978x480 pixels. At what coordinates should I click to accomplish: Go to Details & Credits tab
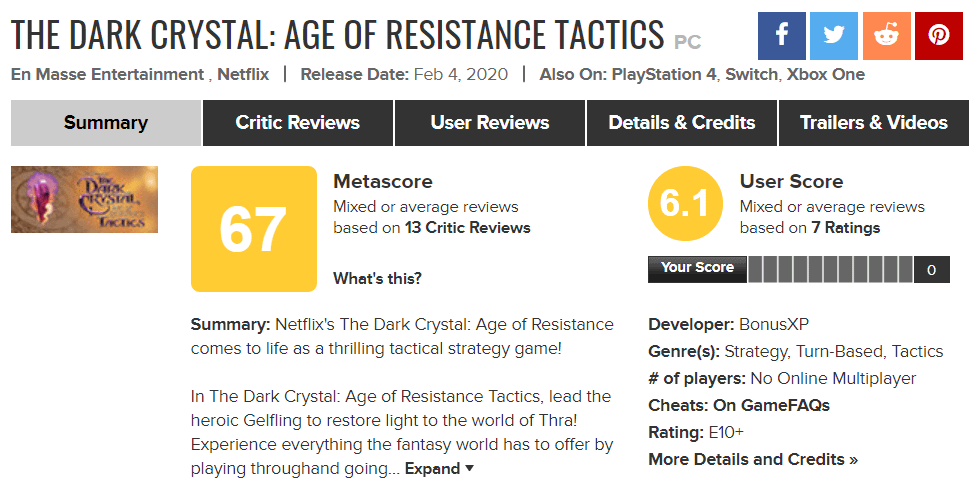682,123
